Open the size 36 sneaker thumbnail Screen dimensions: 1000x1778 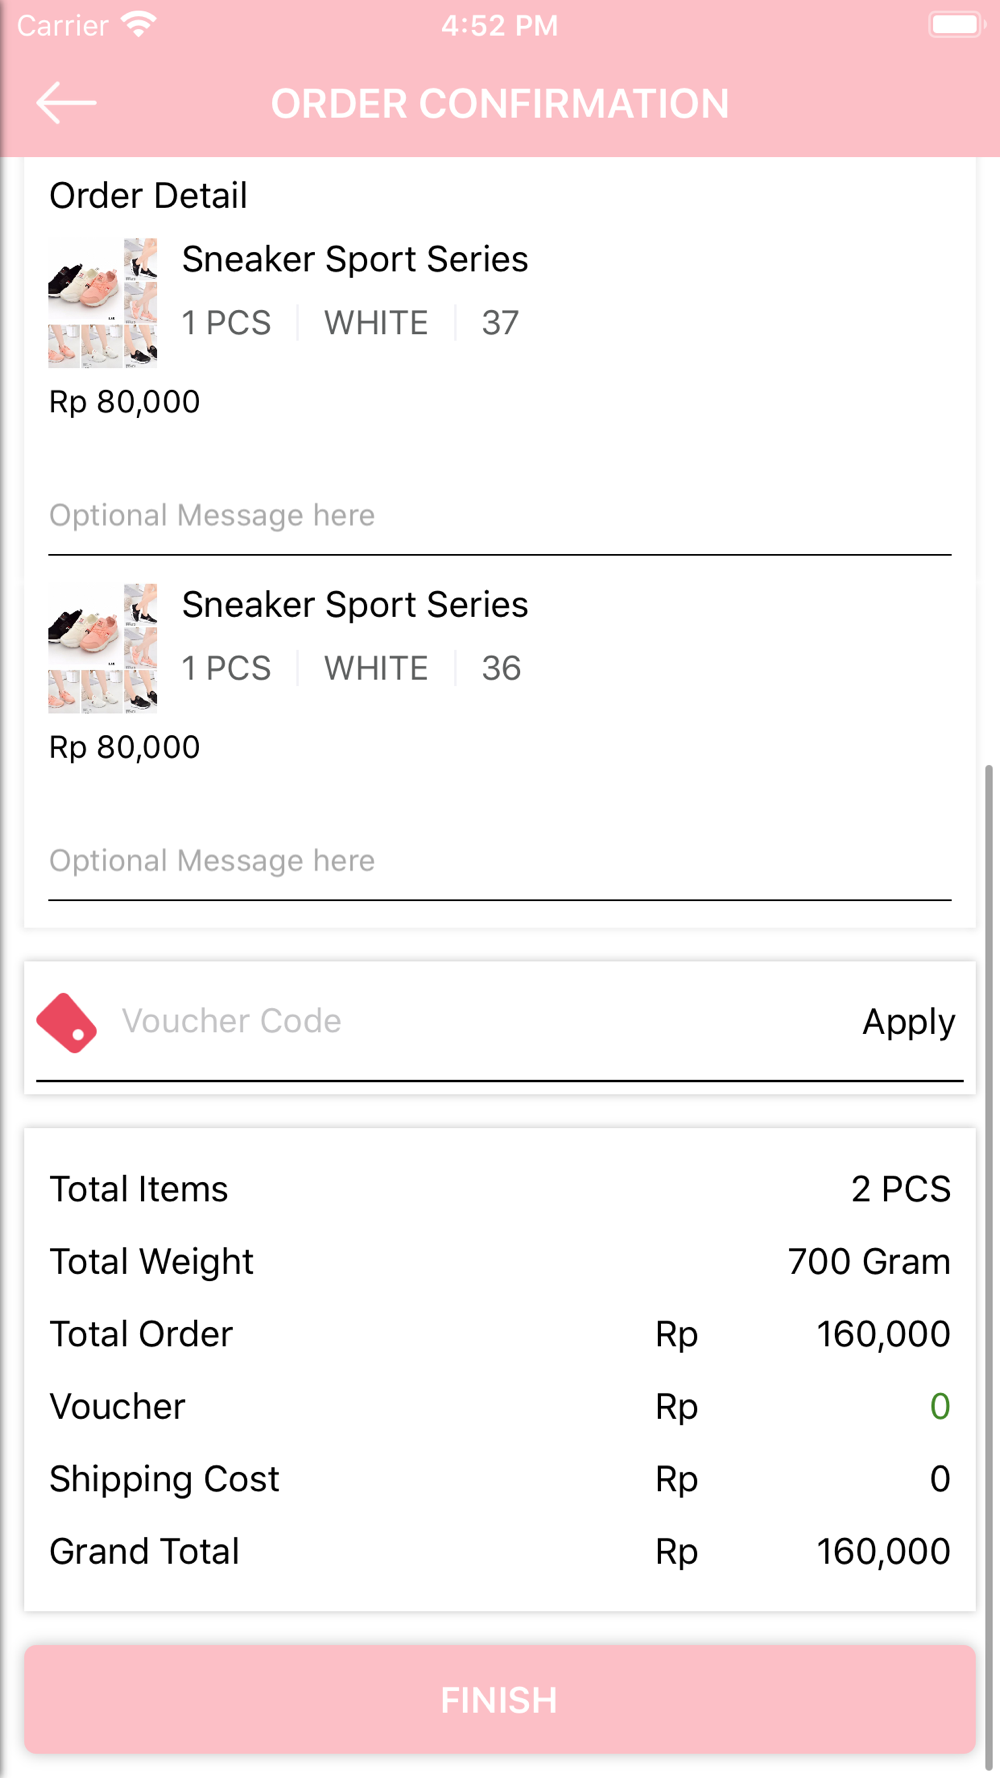point(103,648)
